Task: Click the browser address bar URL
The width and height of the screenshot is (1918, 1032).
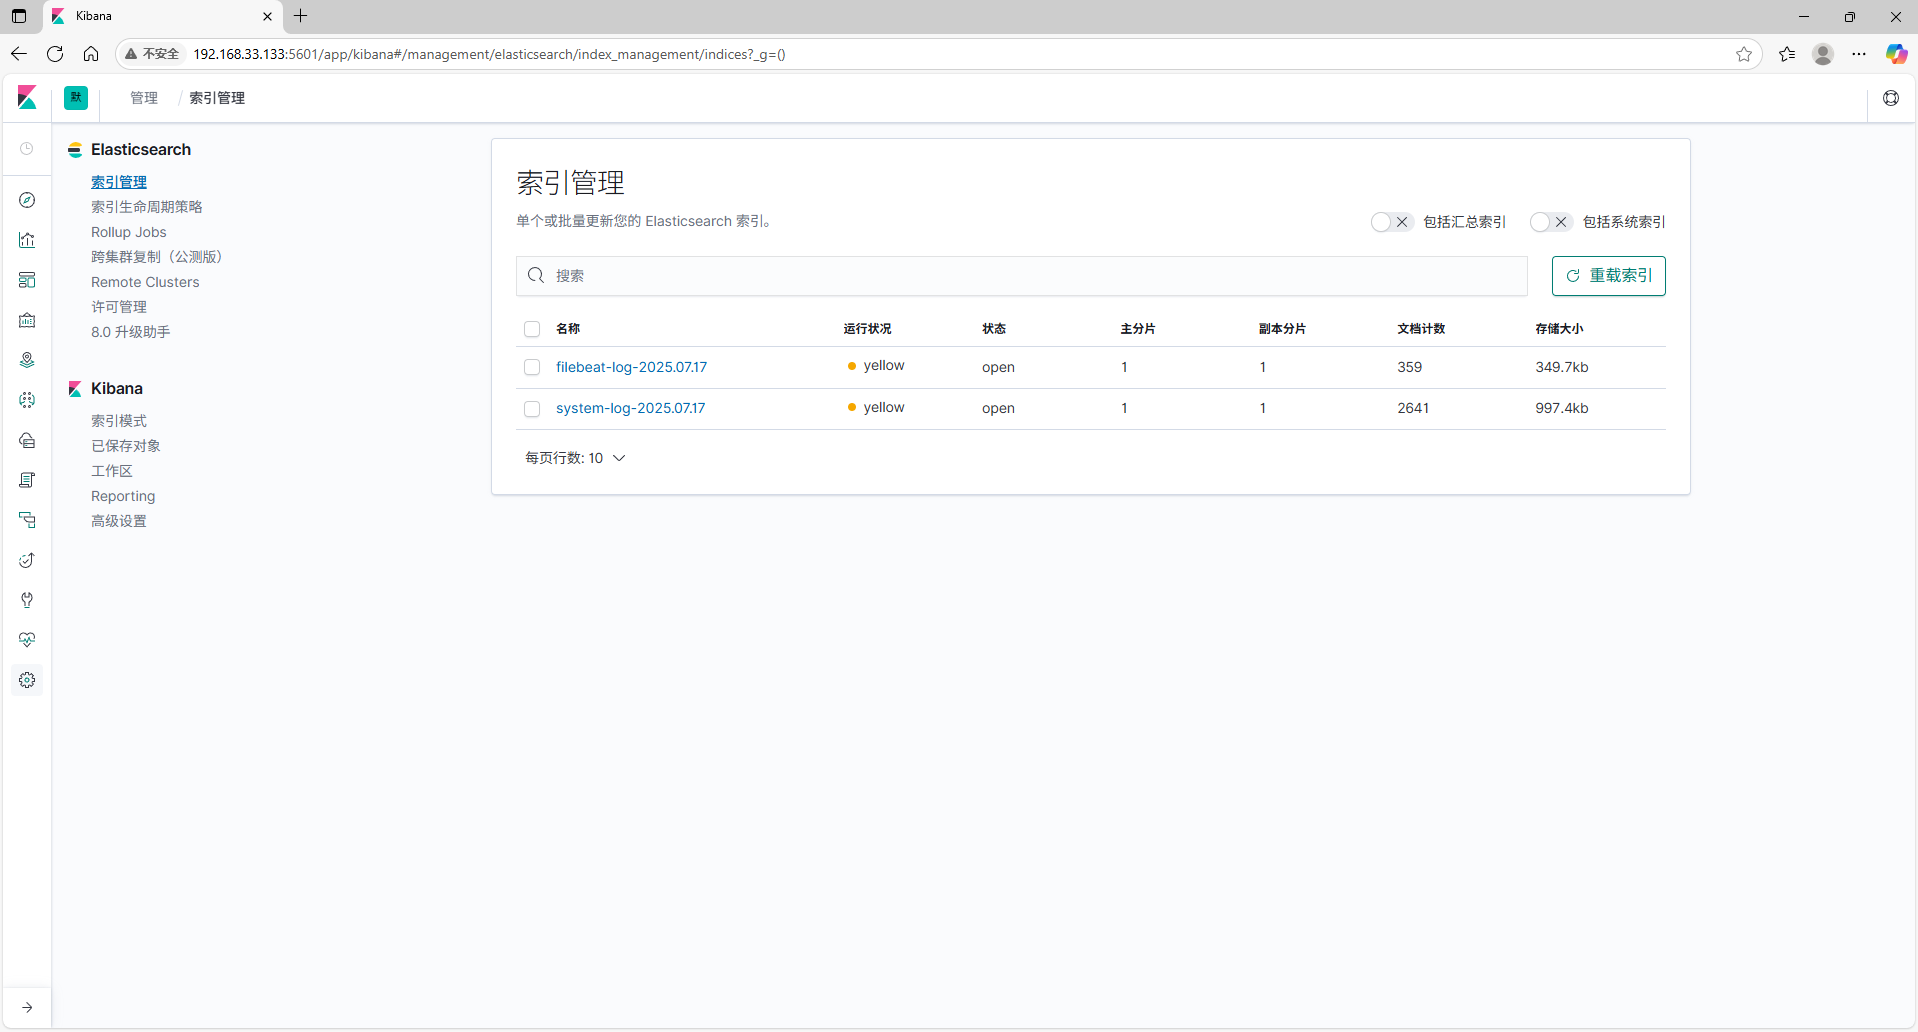Action: 489,54
